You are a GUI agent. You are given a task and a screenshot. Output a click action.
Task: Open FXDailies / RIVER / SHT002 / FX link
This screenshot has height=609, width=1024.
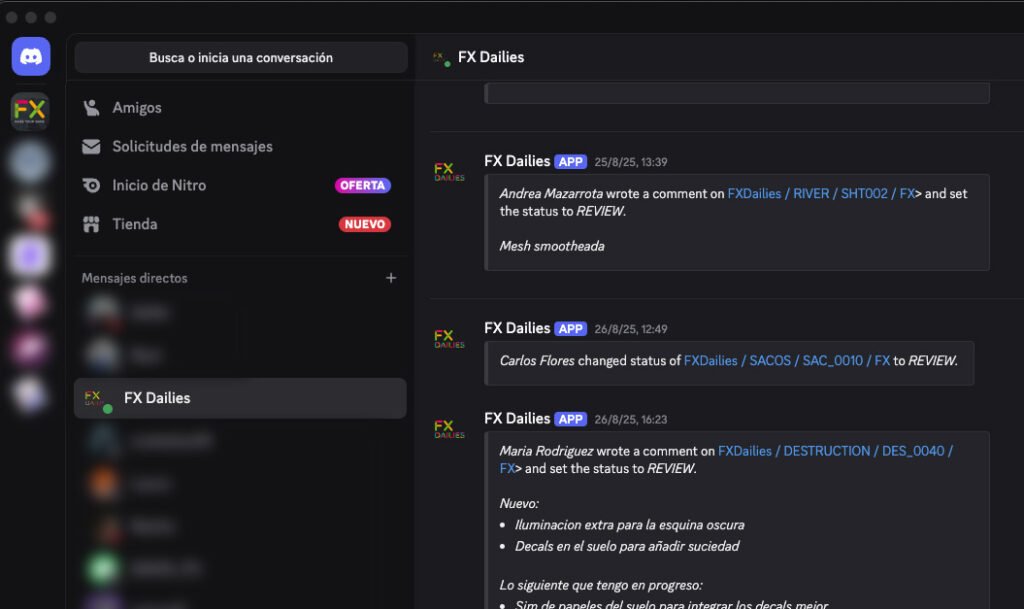(x=821, y=194)
